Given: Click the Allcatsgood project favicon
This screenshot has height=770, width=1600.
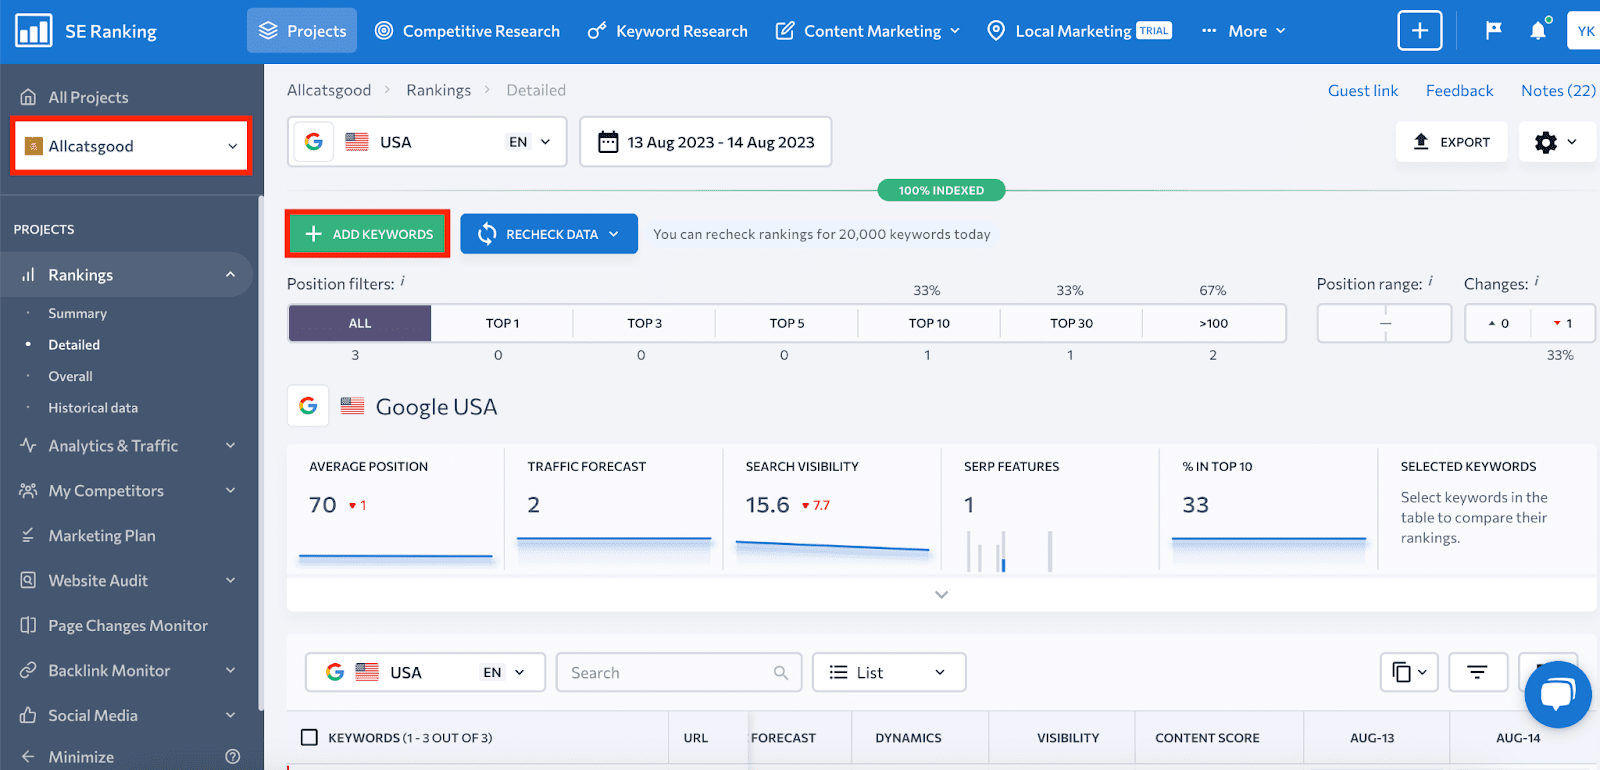Looking at the screenshot, I should point(33,146).
